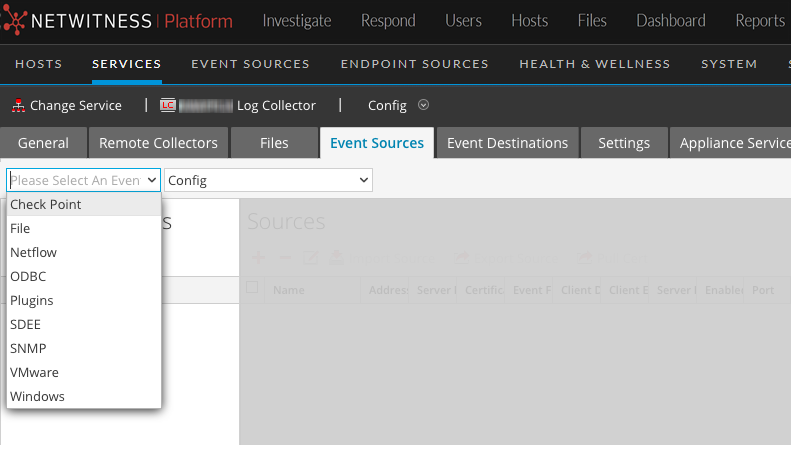Click the Add source plus icon
Image resolution: width=791 pixels, height=464 pixels.
tap(258, 258)
